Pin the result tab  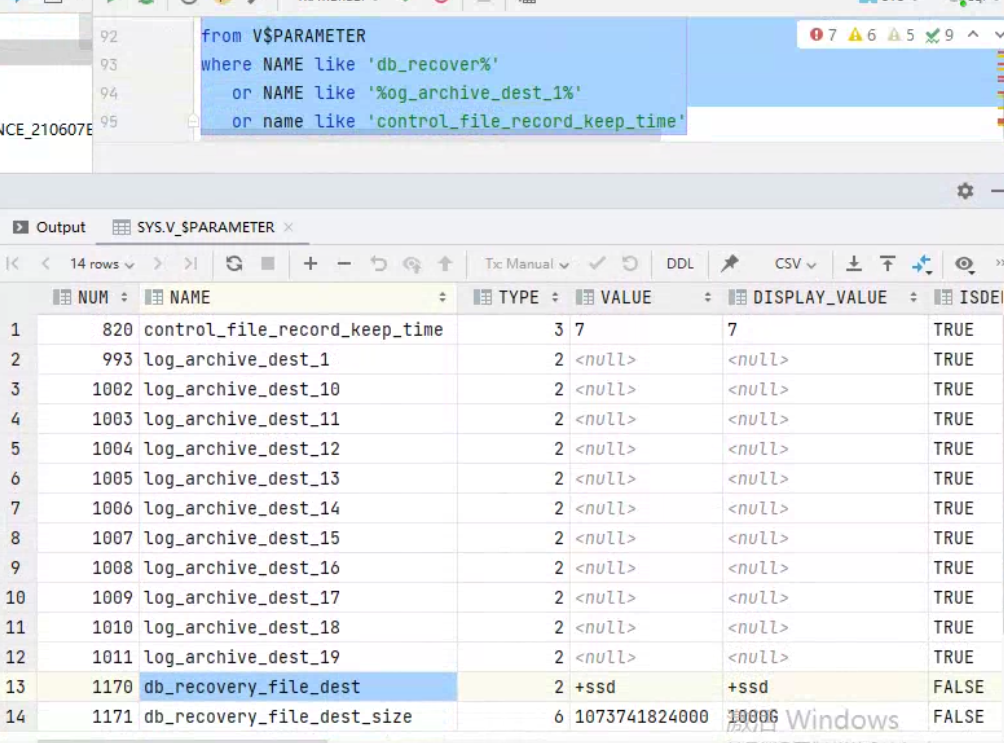click(x=729, y=264)
